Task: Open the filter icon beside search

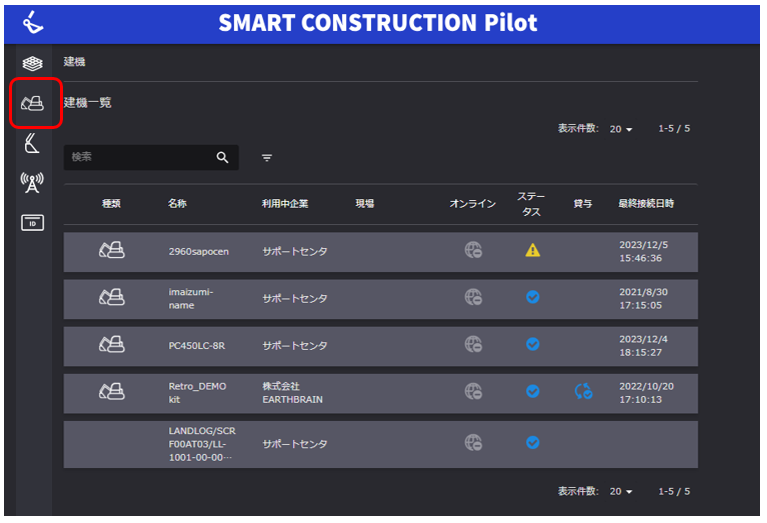Action: pyautogui.click(x=267, y=158)
